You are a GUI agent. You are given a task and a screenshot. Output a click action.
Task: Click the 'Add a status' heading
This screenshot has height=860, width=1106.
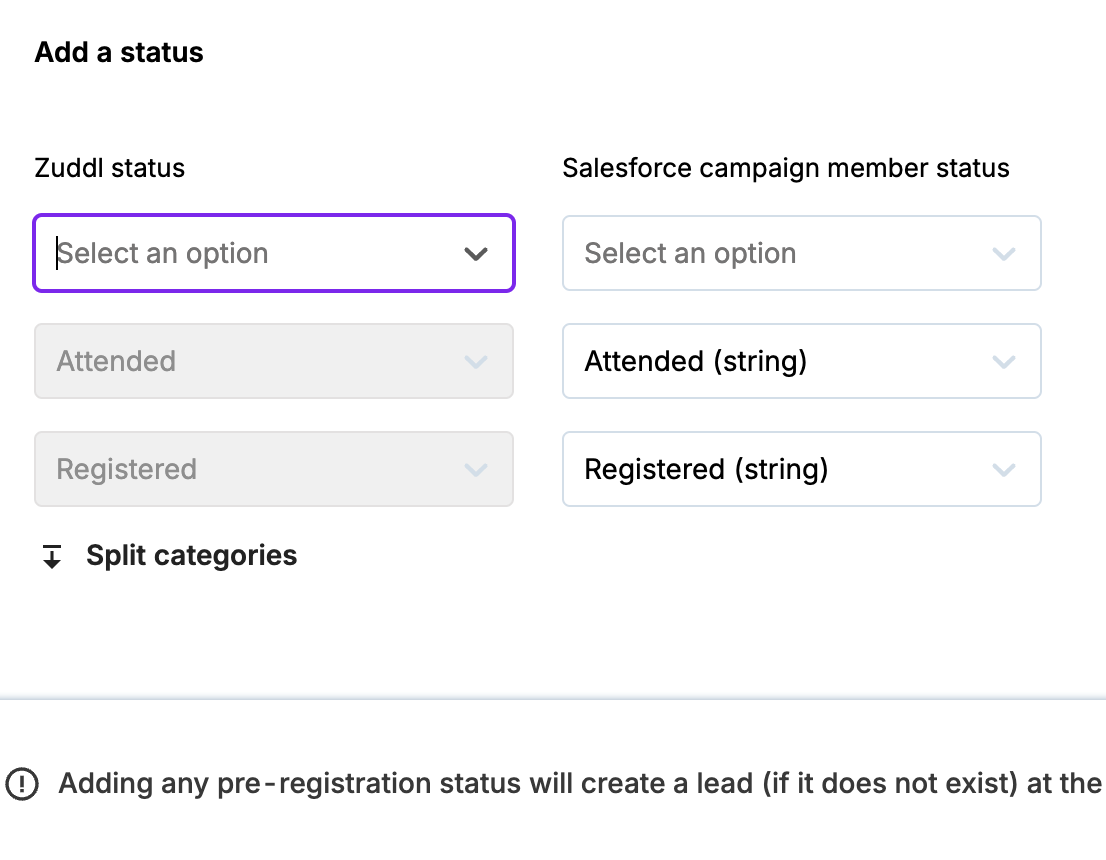(119, 53)
